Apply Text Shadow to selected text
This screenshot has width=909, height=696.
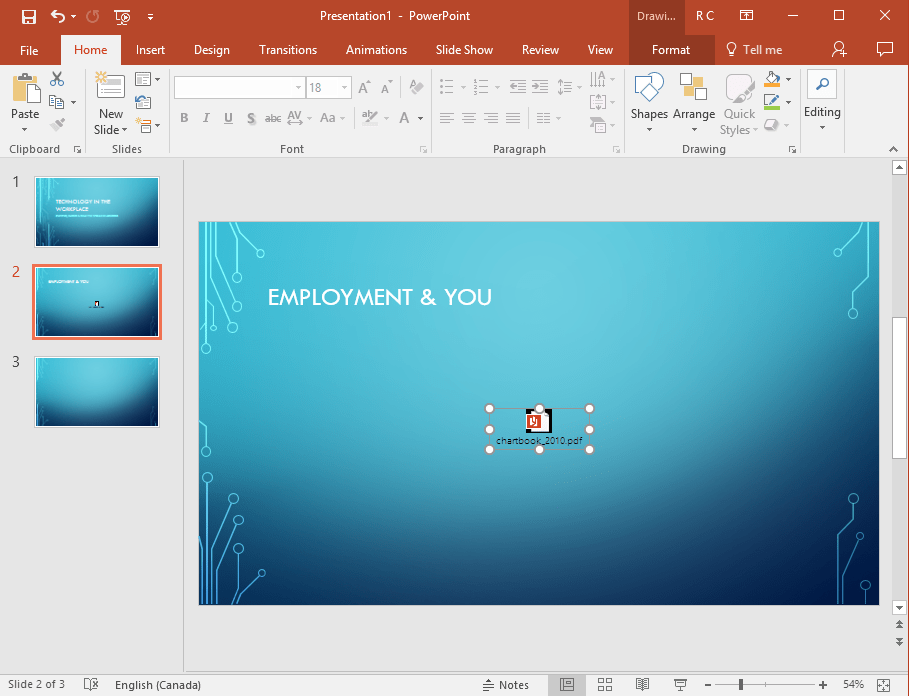click(250, 118)
